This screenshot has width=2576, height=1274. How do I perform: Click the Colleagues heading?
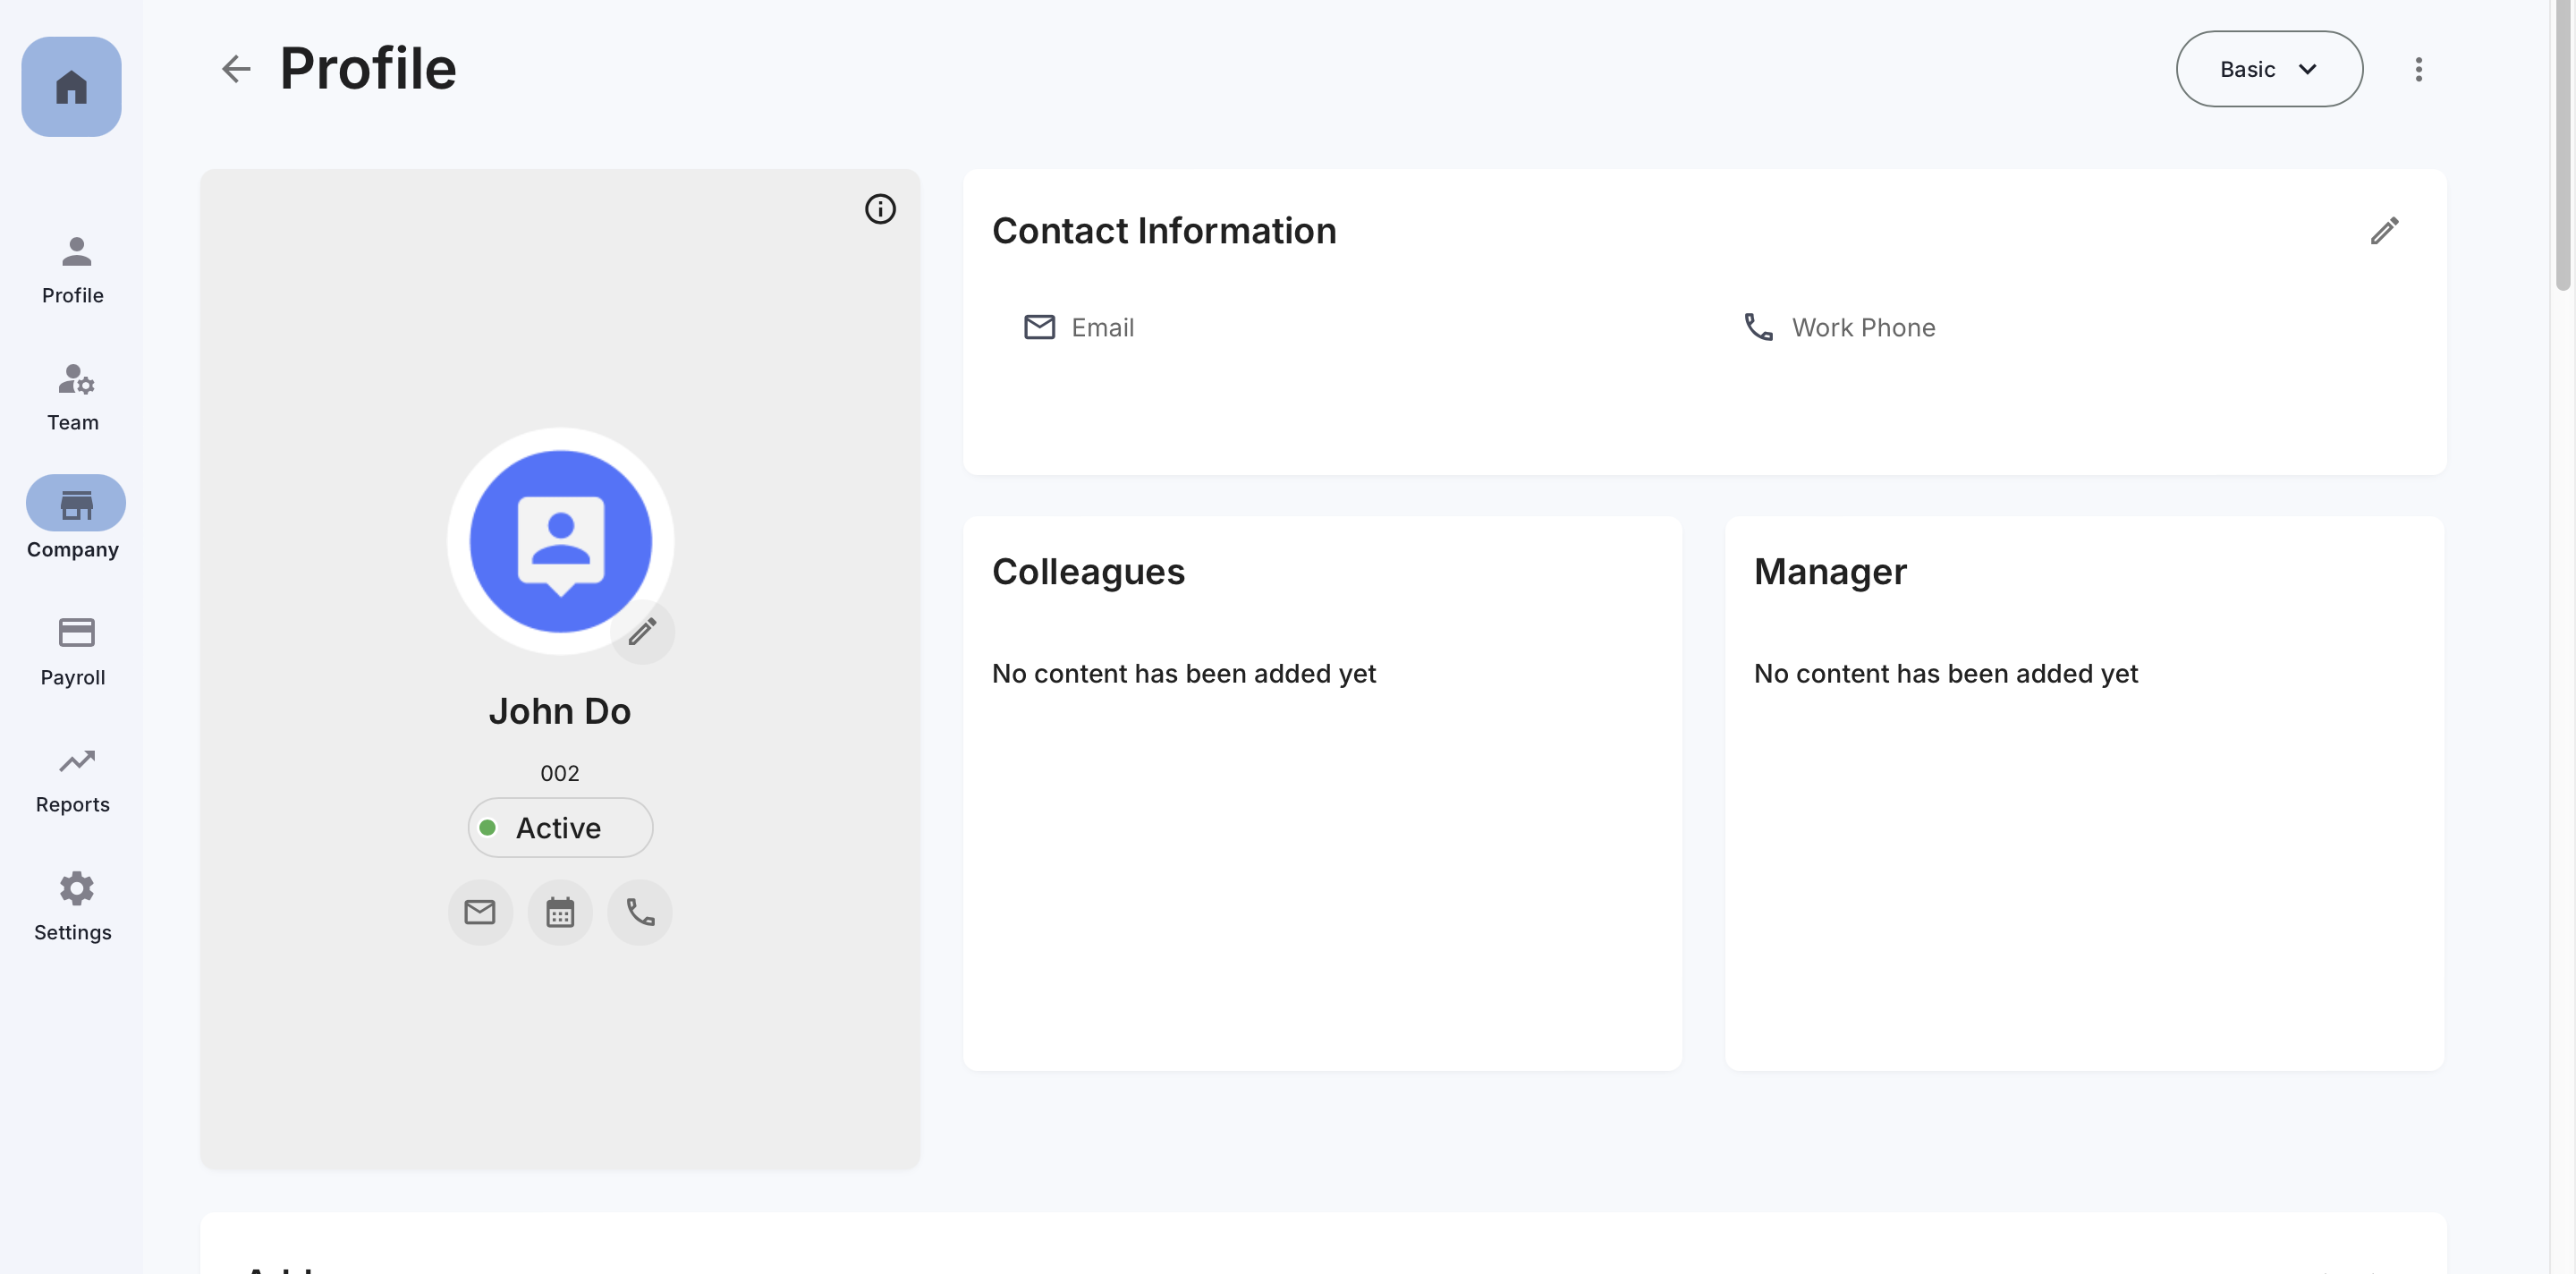tap(1088, 572)
